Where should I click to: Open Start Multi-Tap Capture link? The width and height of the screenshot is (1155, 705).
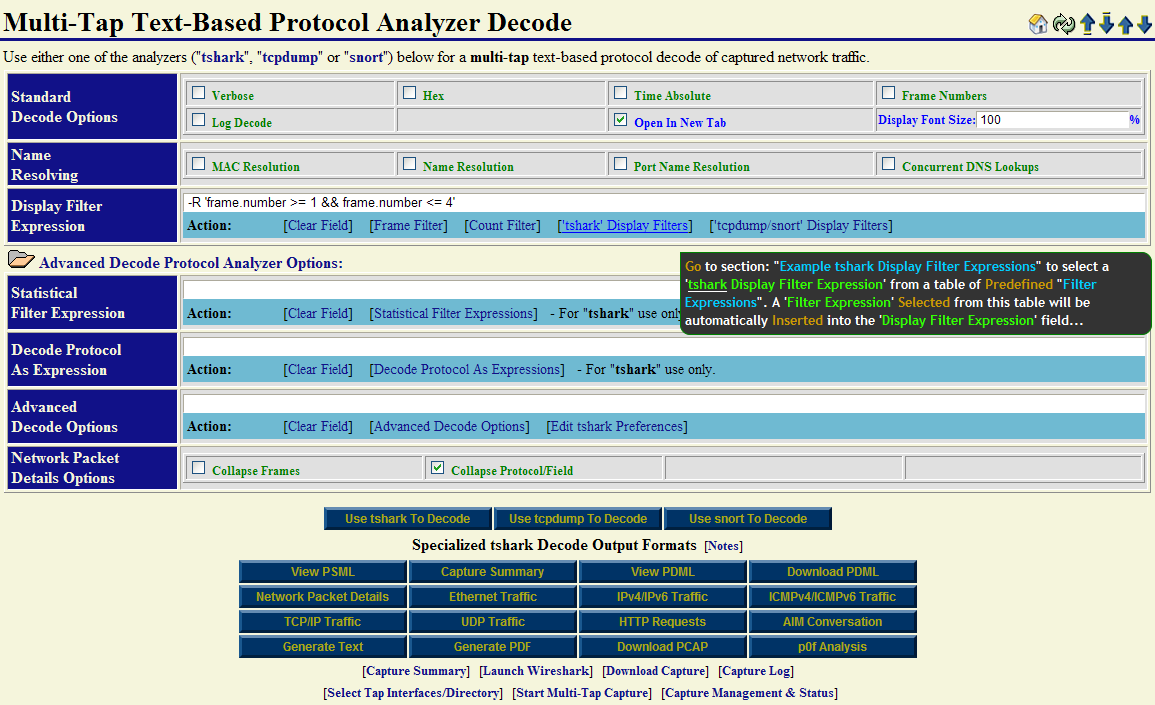pyautogui.click(x=582, y=693)
